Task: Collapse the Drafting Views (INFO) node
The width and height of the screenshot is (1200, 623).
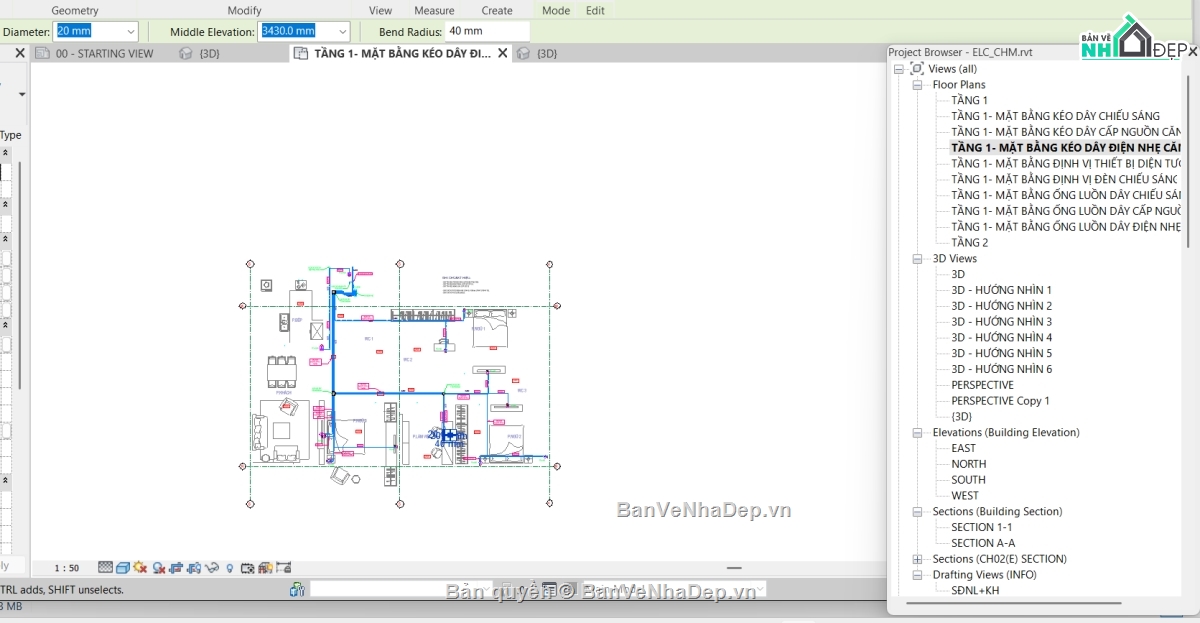Action: pyautogui.click(x=917, y=575)
